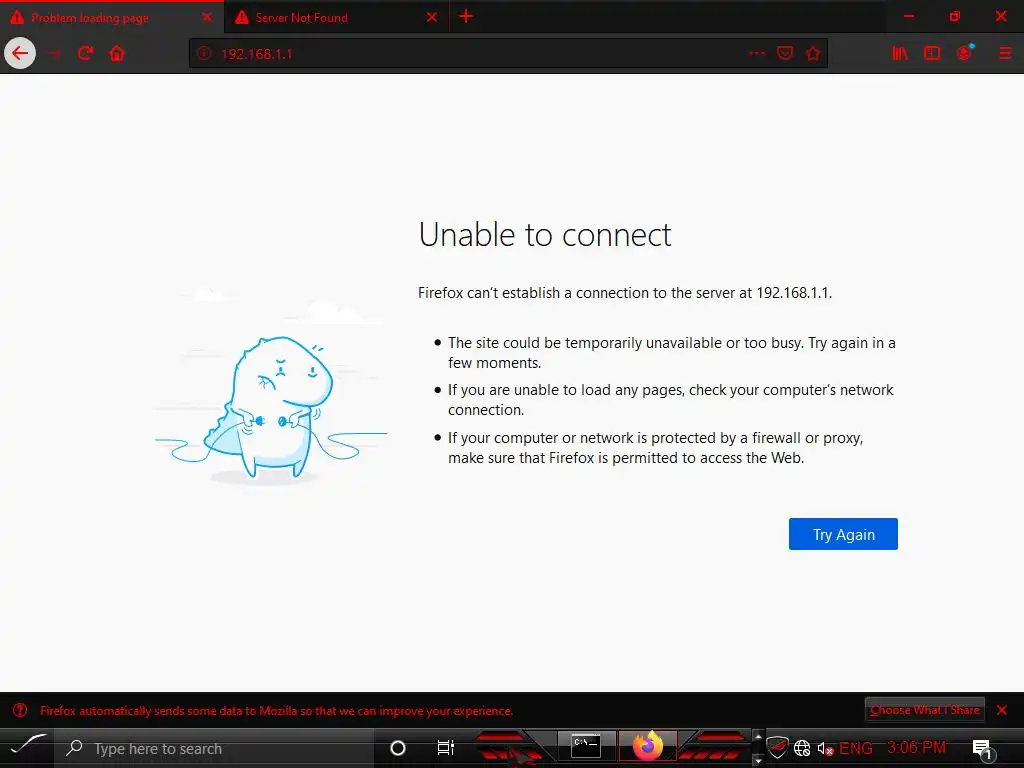Open the Firefox account icon
Screen dimensions: 1024x768
[x=965, y=53]
